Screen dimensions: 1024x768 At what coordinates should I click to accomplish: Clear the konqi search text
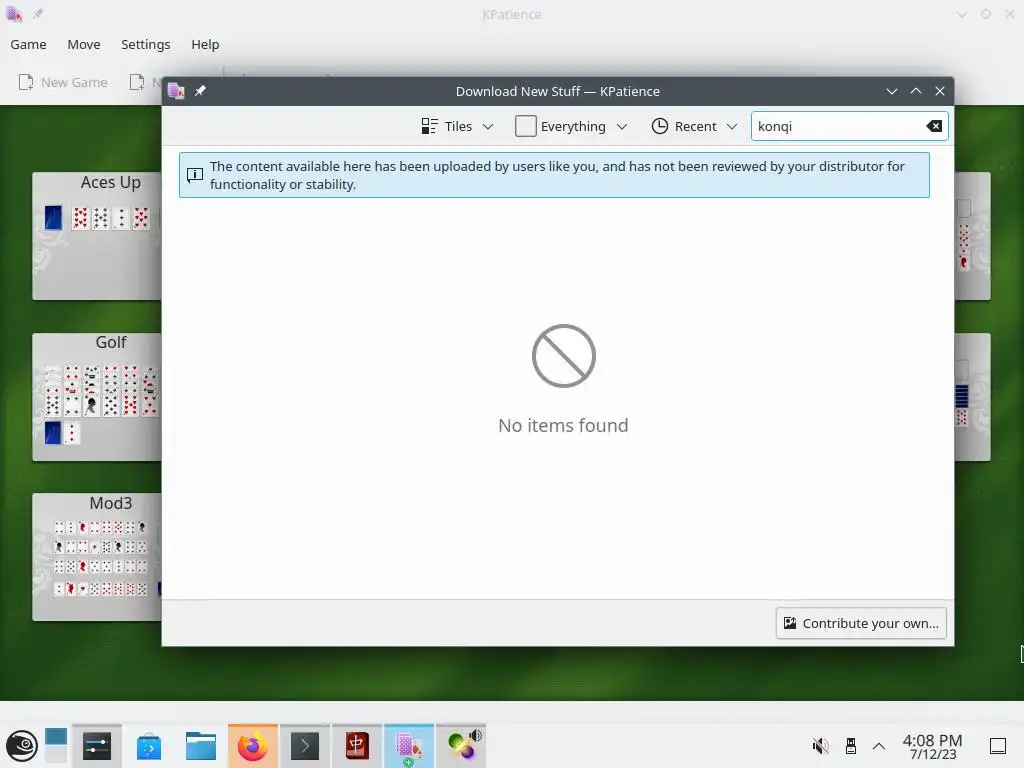[934, 126]
